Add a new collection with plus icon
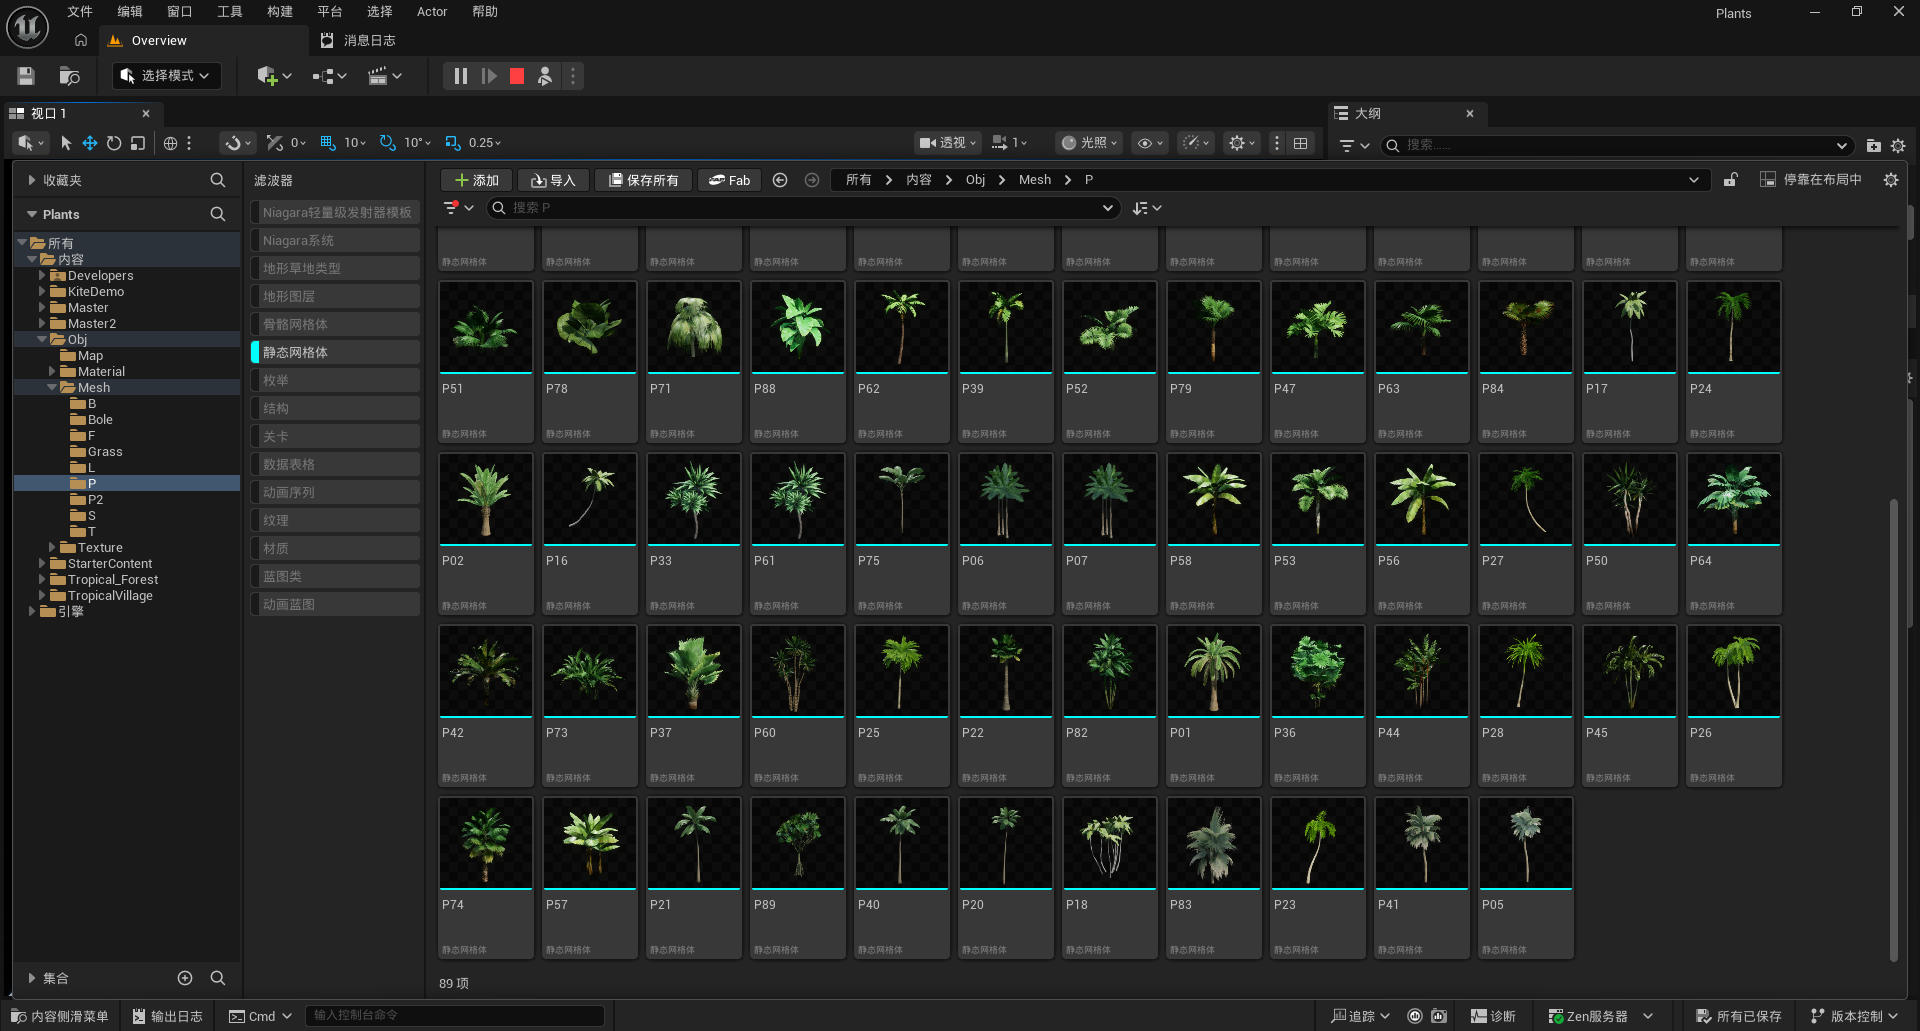This screenshot has width=1920, height=1031. [185, 978]
